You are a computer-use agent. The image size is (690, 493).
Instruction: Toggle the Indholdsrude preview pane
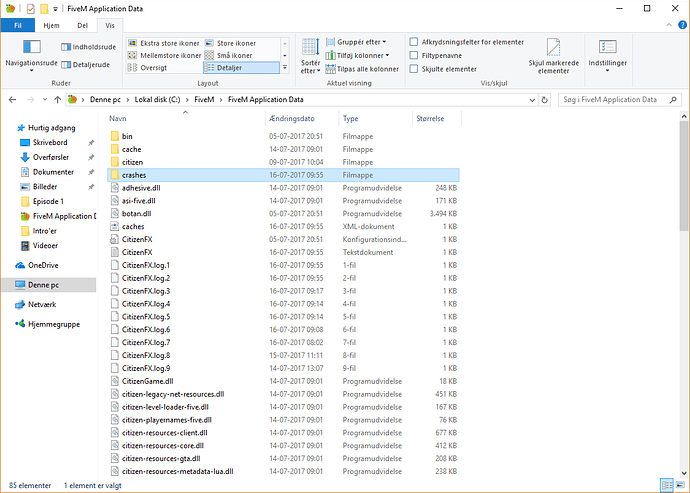[88, 47]
